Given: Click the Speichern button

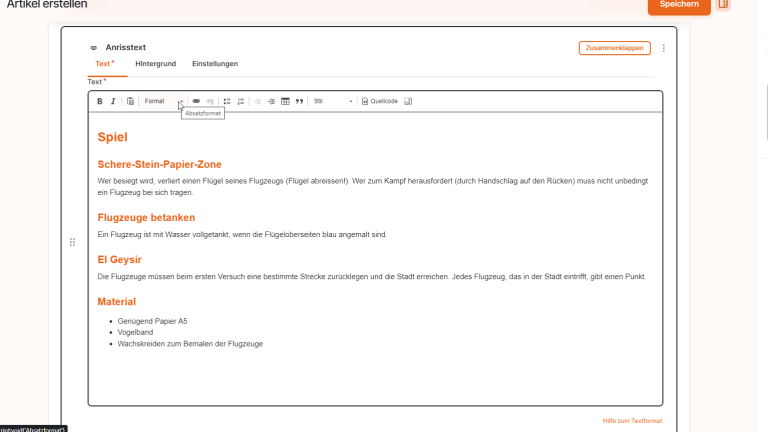Looking at the screenshot, I should (x=679, y=5).
